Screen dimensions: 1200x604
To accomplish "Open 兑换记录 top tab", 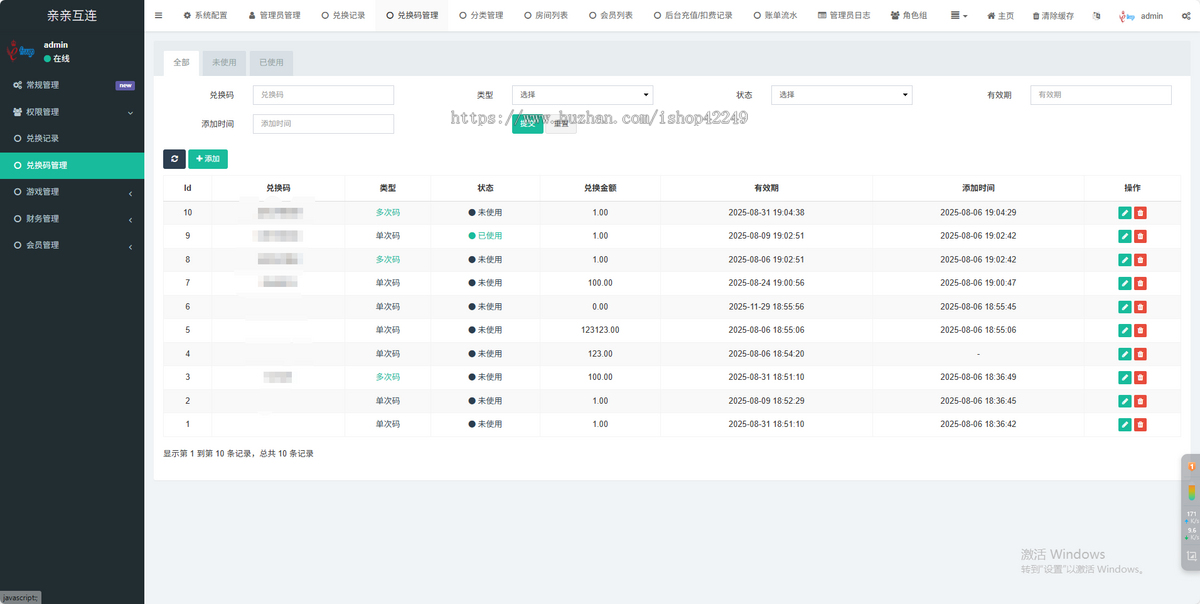I will click(x=343, y=16).
